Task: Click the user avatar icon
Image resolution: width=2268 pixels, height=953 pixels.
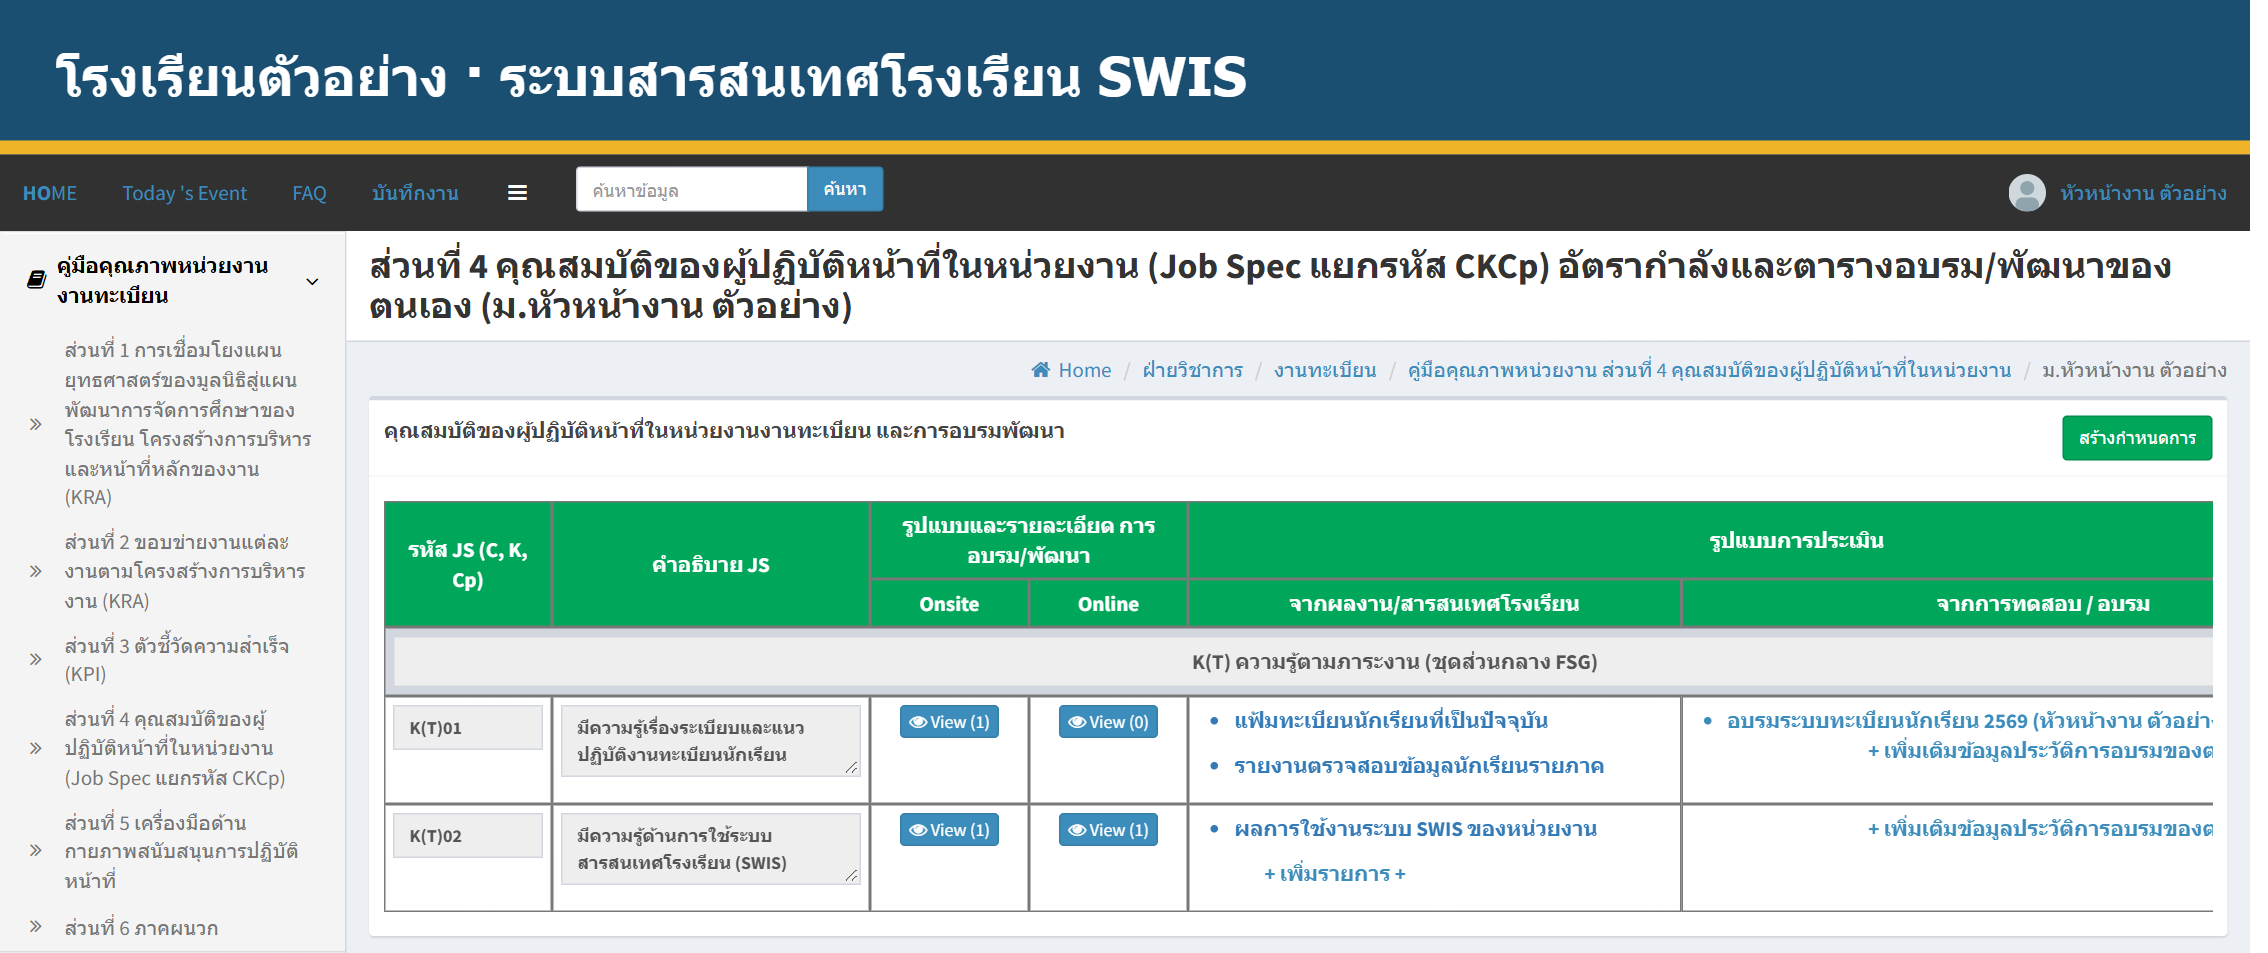Action: click(x=2026, y=193)
